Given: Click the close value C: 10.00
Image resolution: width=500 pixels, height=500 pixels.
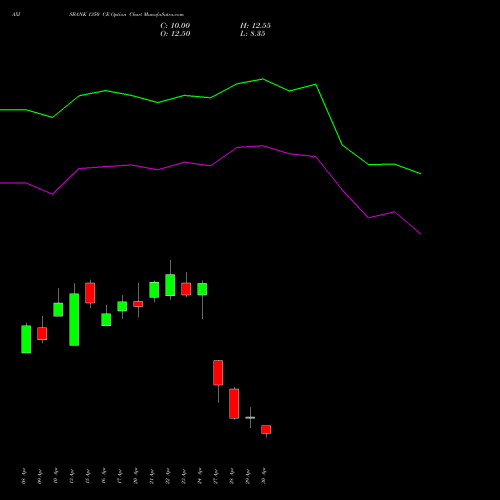Looking at the screenshot, I should coord(175,26).
